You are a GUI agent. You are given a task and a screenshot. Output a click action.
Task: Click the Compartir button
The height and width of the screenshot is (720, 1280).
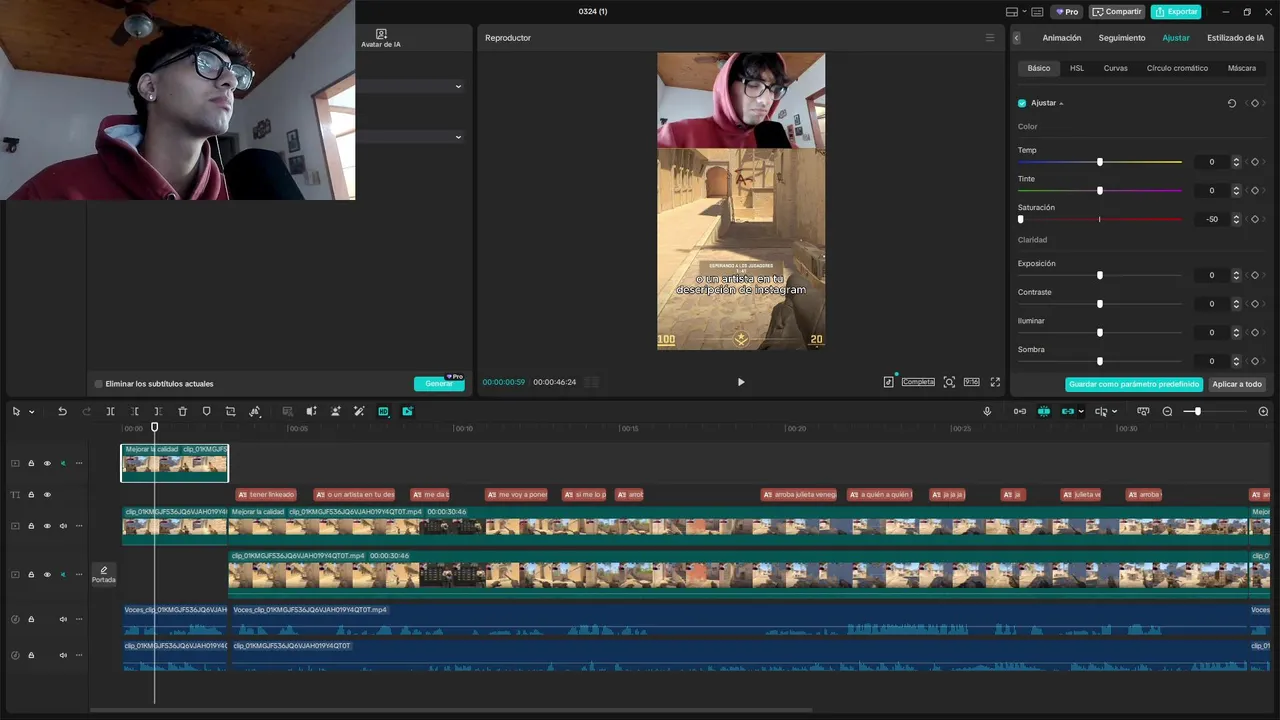(1117, 12)
